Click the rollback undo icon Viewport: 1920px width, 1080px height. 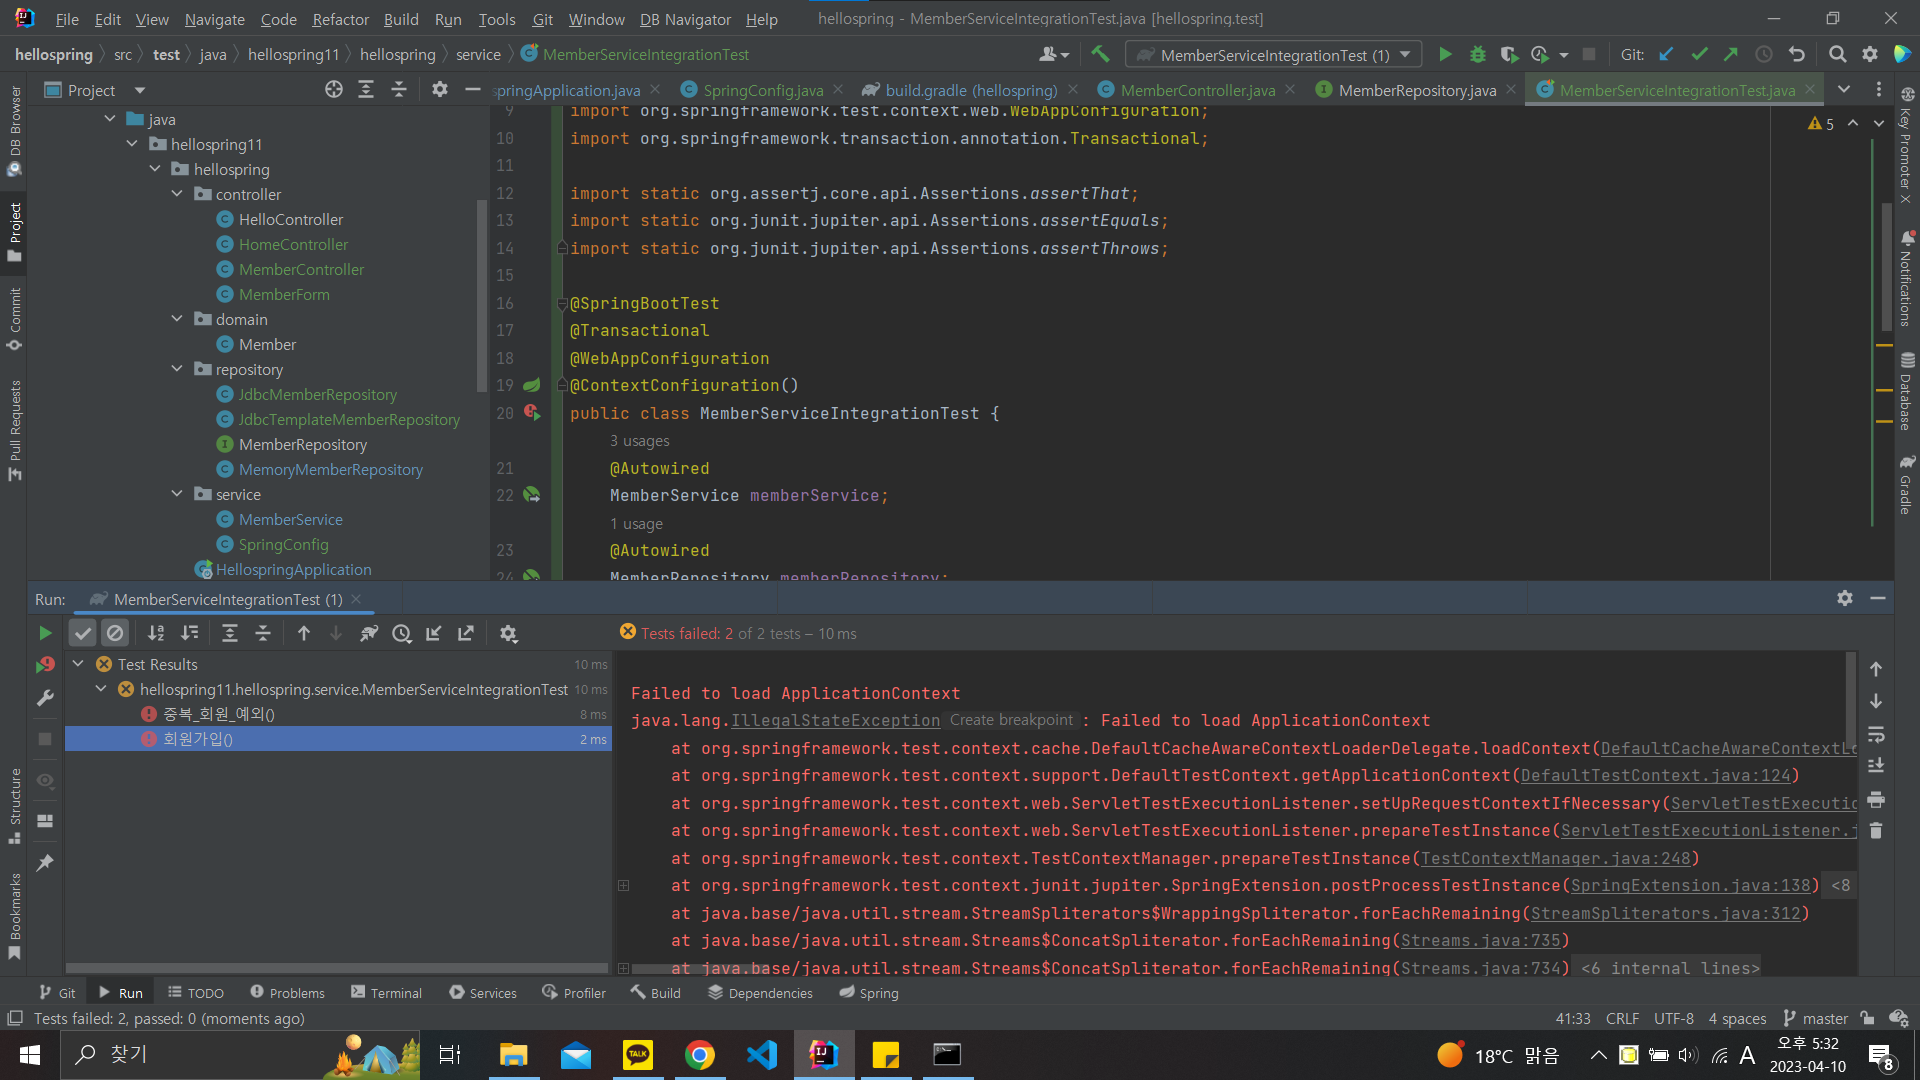coord(1797,54)
